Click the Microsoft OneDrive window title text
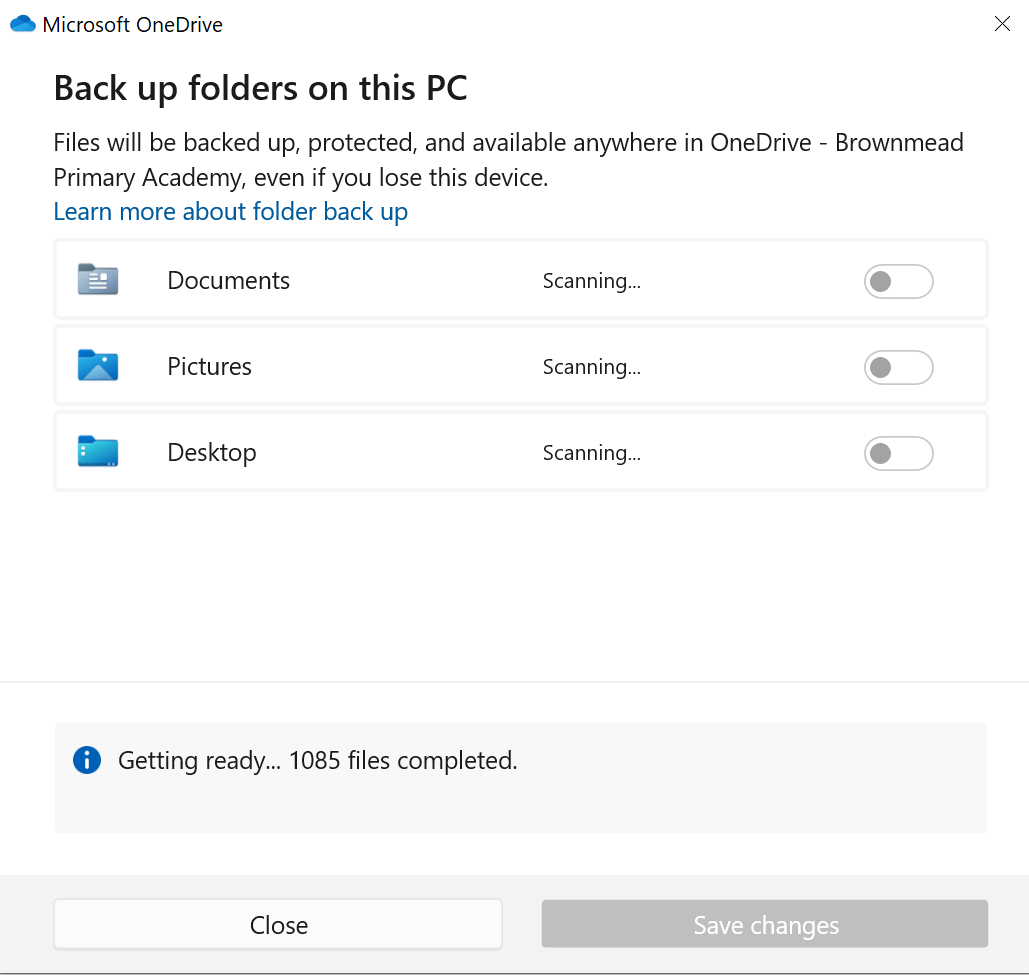The width and height of the screenshot is (1029, 975). pyautogui.click(x=133, y=25)
